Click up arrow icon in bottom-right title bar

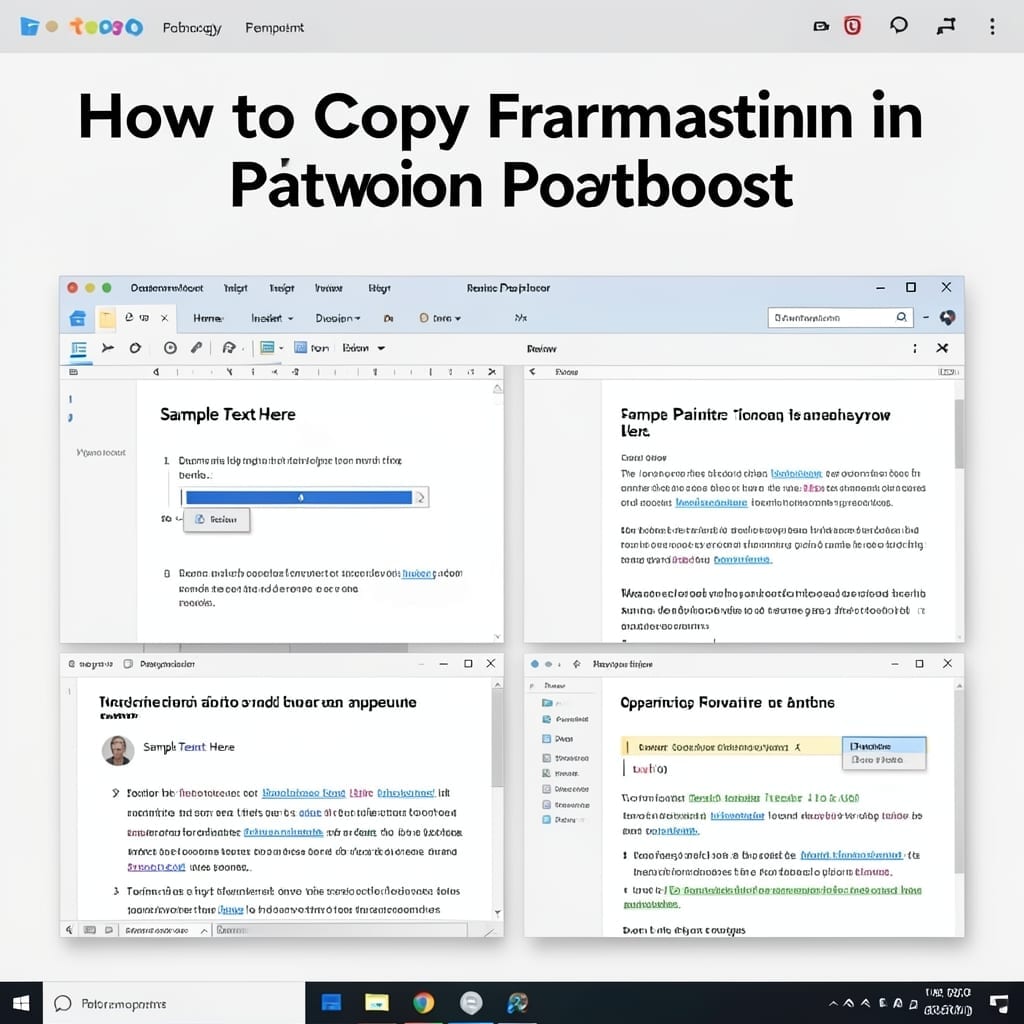click(577, 664)
